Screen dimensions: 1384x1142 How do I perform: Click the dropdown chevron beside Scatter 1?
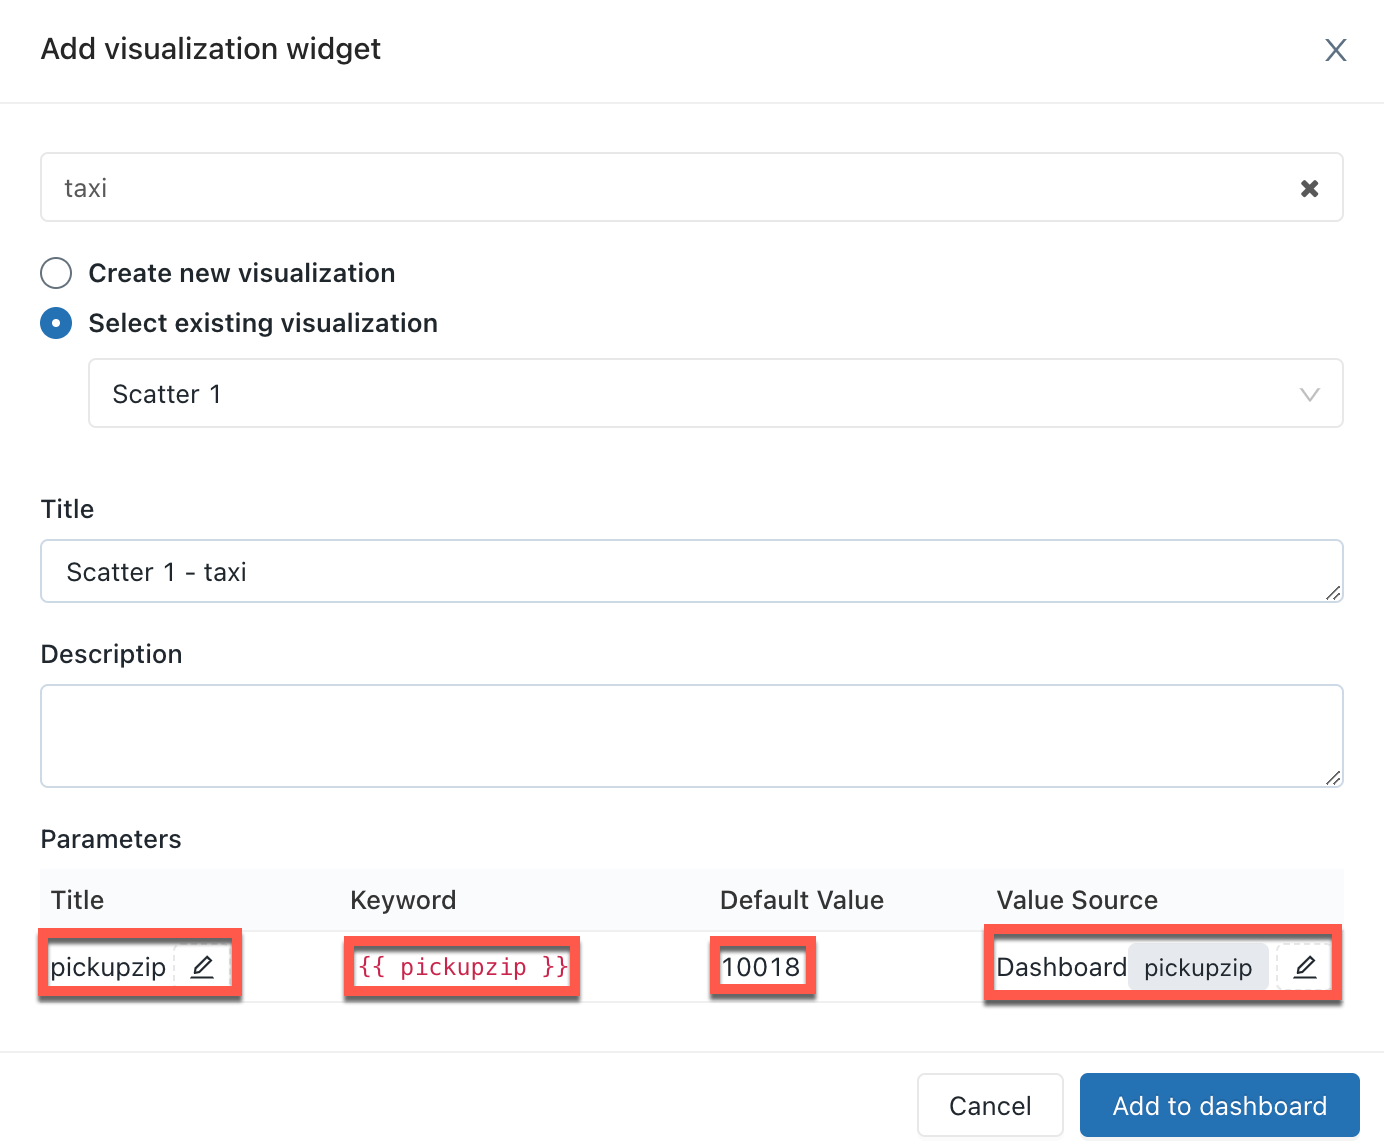[1310, 394]
